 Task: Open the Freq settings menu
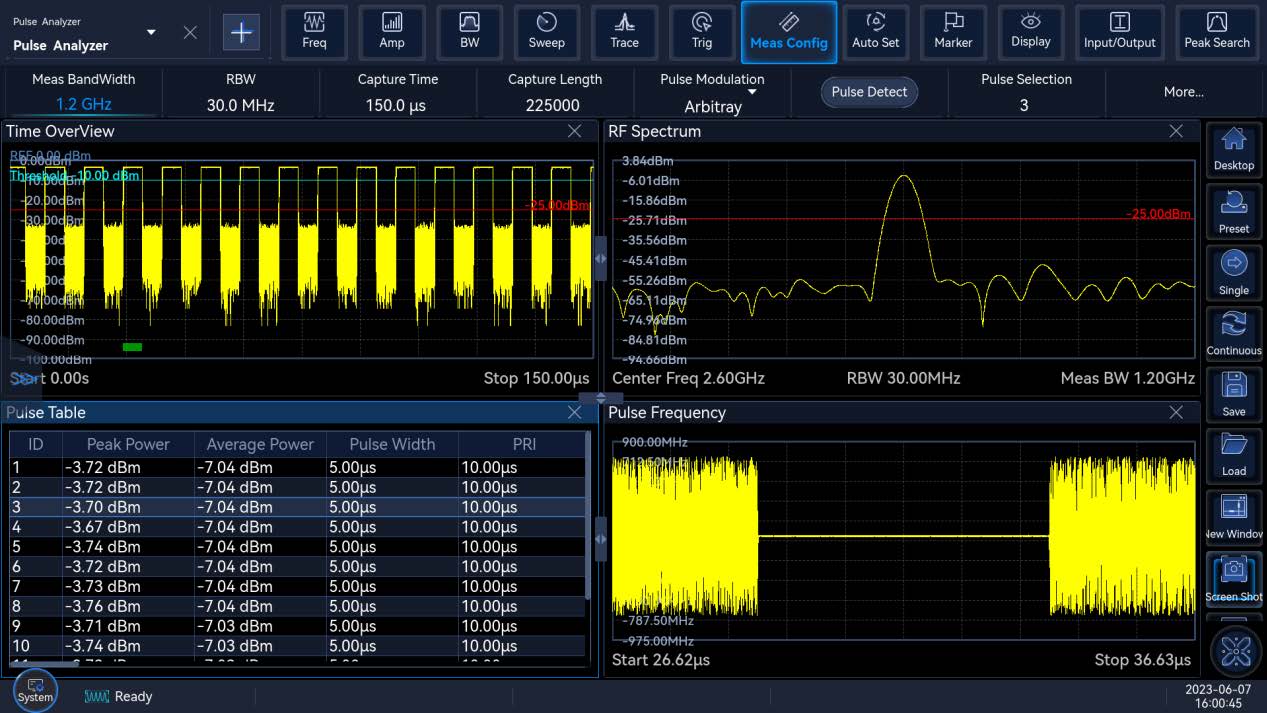pos(314,32)
